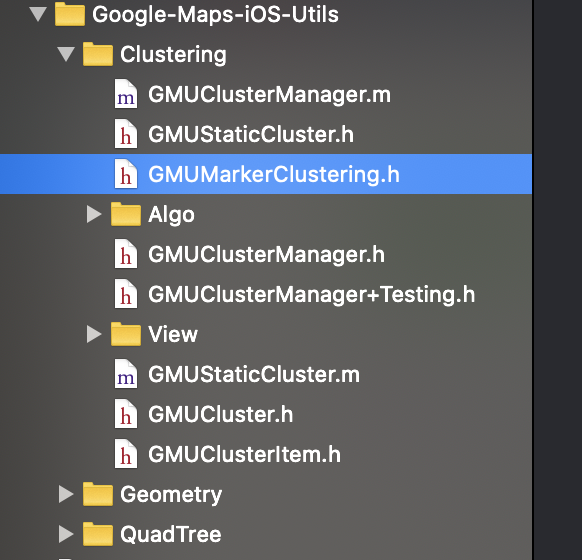Open GMUClusterManager+Testing.h file
The width and height of the screenshot is (582, 560).
[x=312, y=295]
